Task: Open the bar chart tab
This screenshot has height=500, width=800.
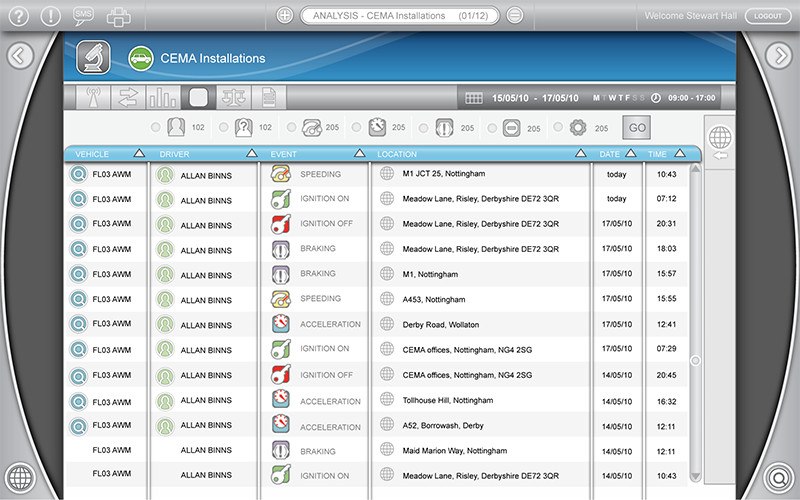Action: (x=163, y=97)
